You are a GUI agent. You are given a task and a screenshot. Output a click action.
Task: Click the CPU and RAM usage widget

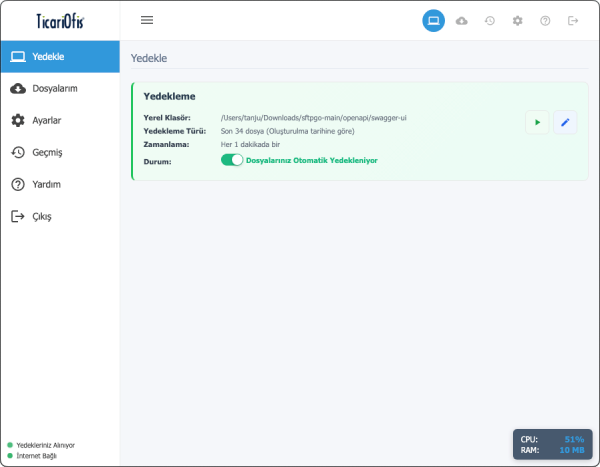552,444
